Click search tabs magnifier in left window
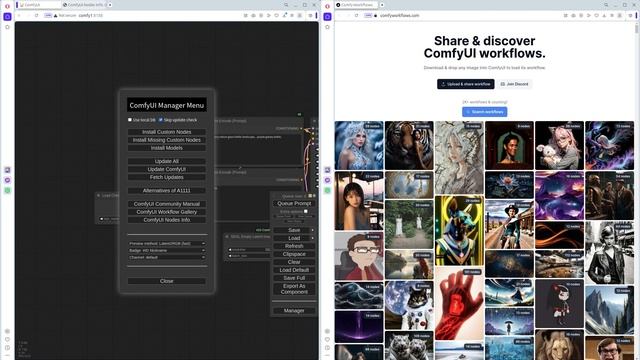This screenshot has height=360, width=640. click(286, 5)
